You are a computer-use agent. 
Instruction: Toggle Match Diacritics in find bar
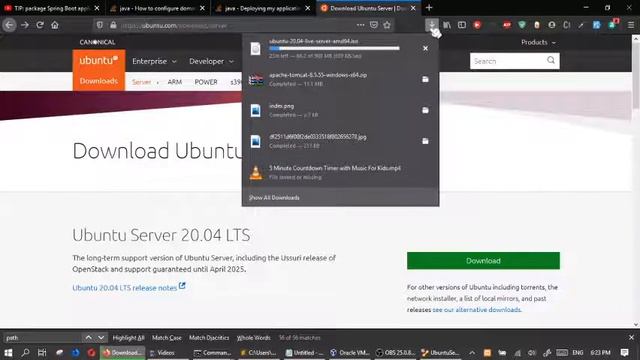pos(209,338)
